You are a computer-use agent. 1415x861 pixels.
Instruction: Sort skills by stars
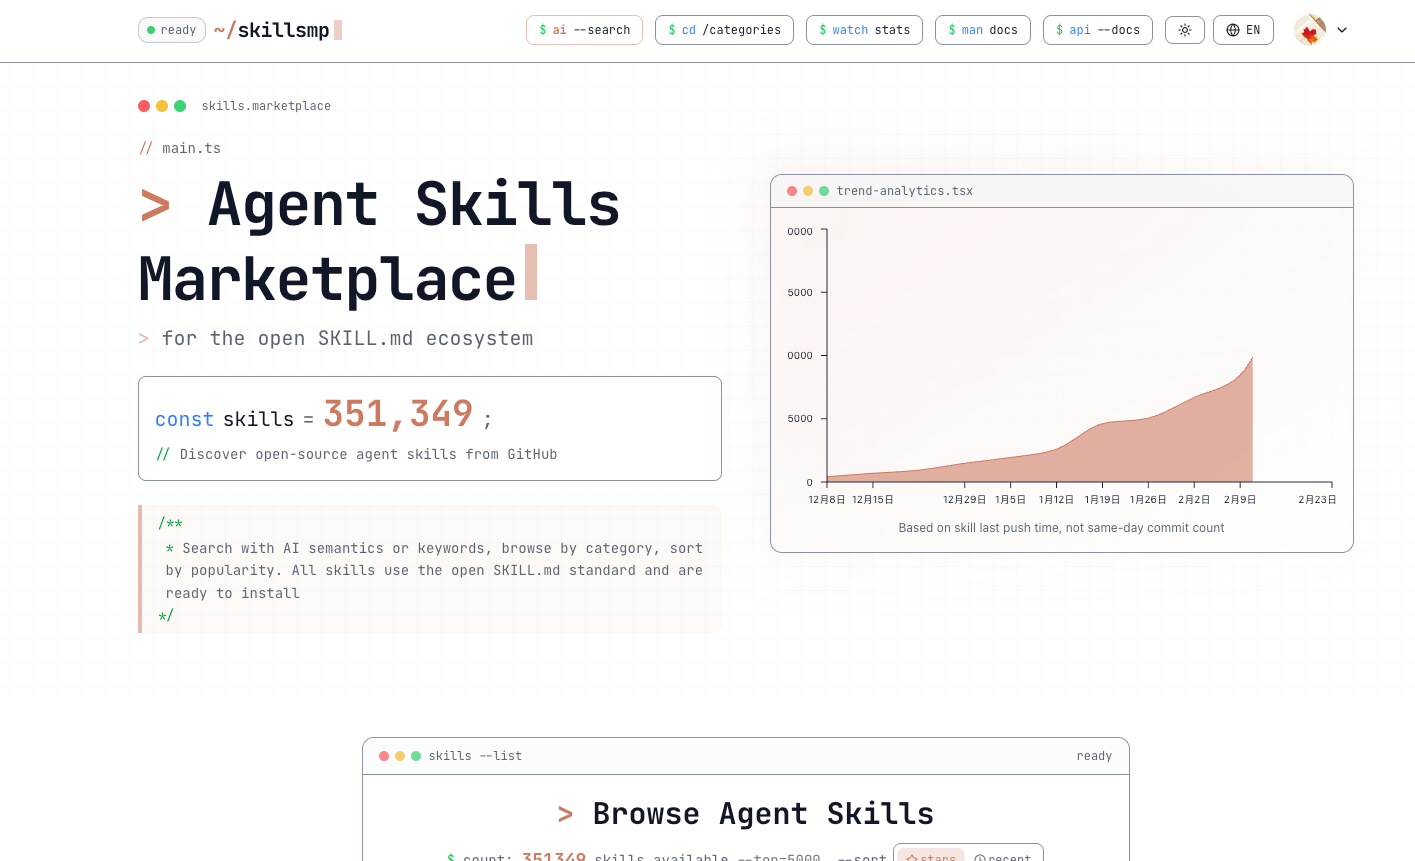point(931,856)
